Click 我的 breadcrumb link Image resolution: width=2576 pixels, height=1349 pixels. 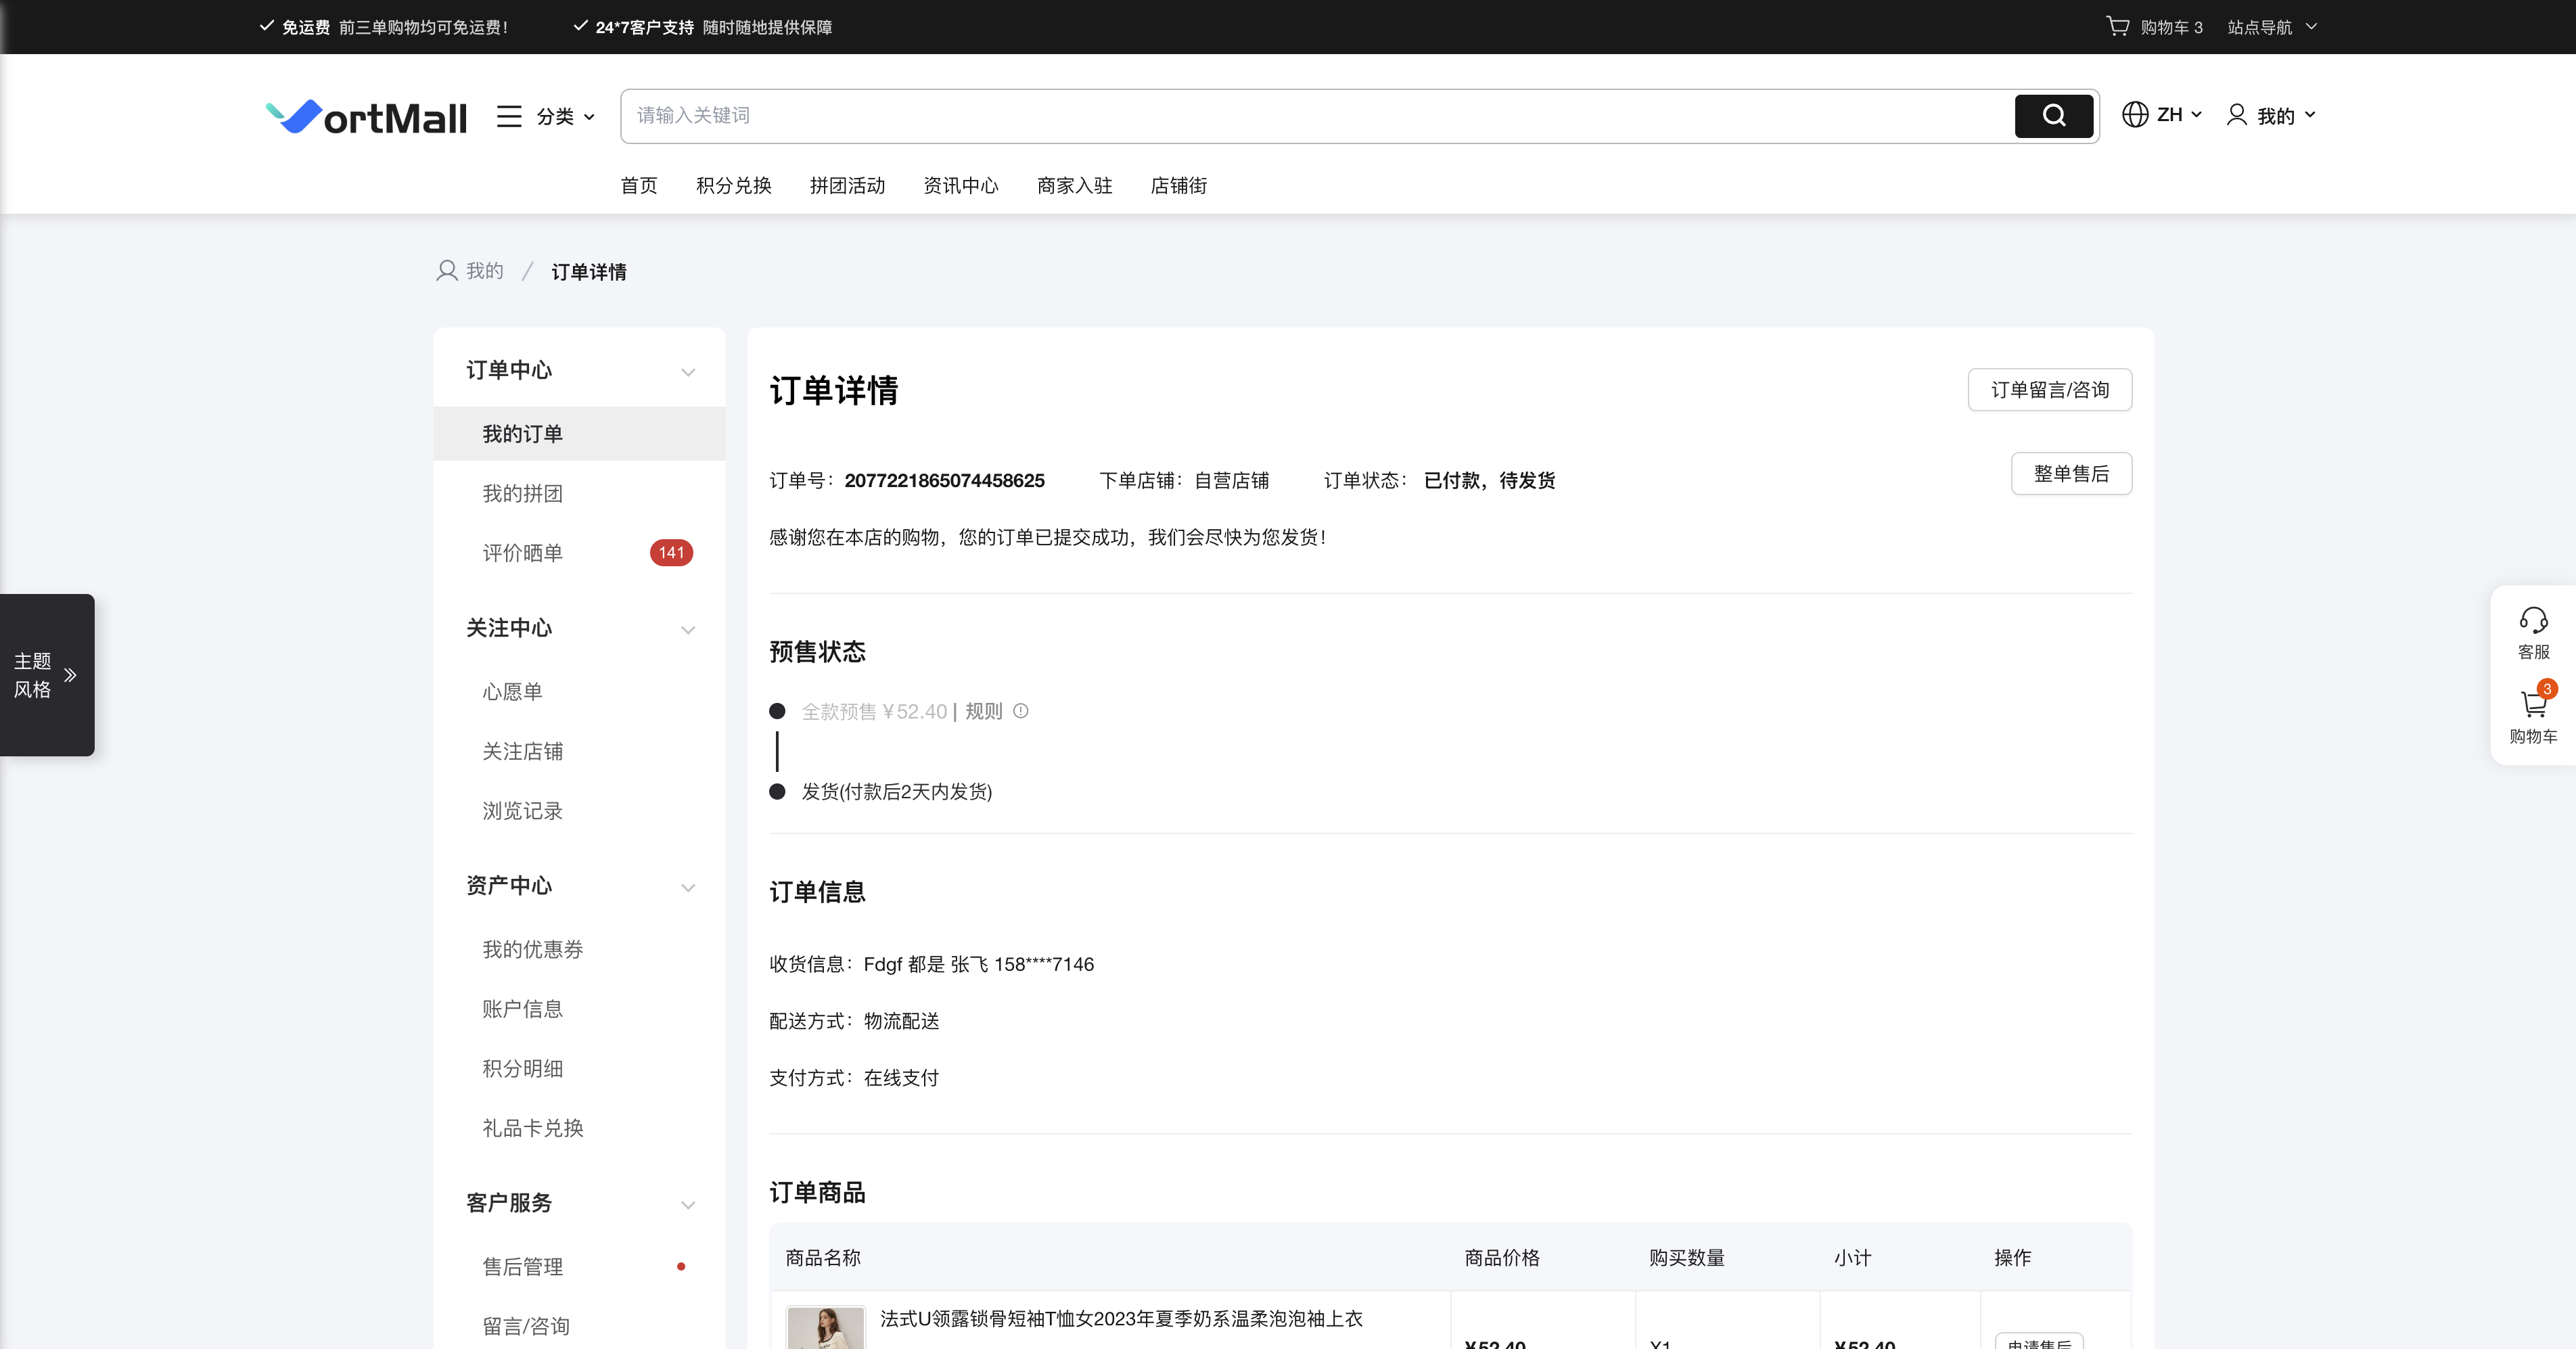click(485, 271)
